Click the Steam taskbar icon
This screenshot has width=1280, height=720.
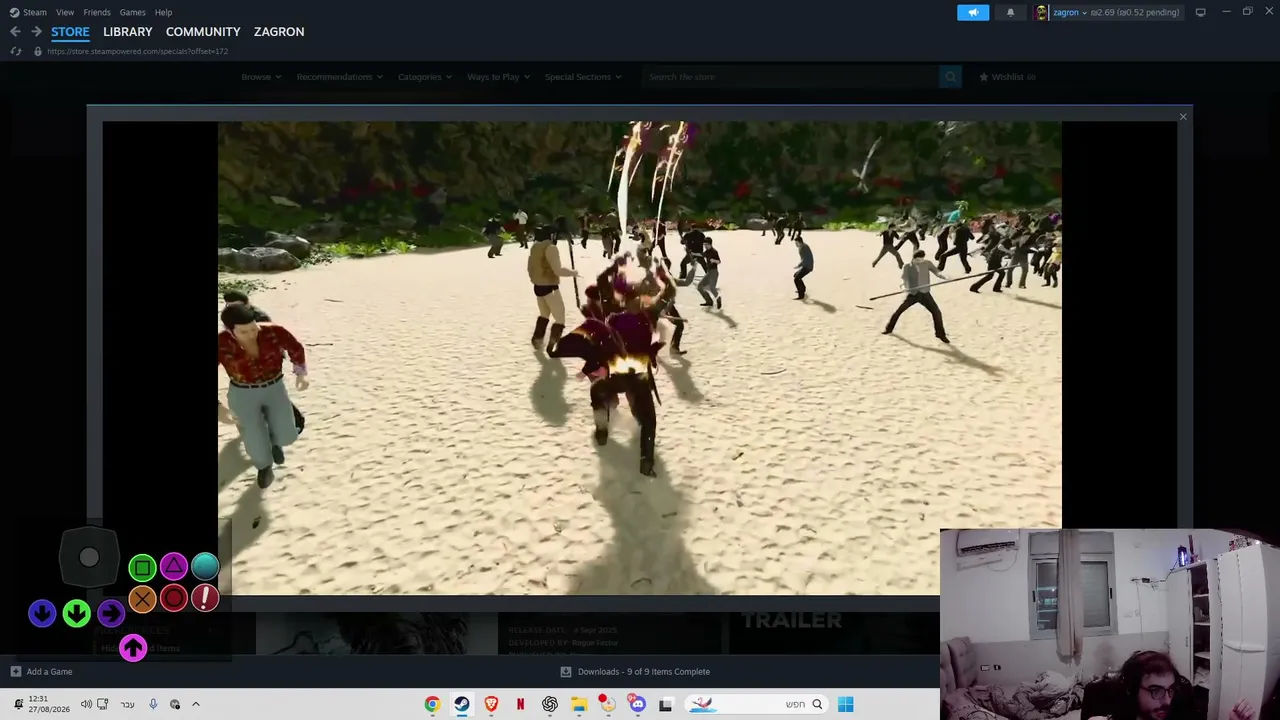click(x=461, y=704)
